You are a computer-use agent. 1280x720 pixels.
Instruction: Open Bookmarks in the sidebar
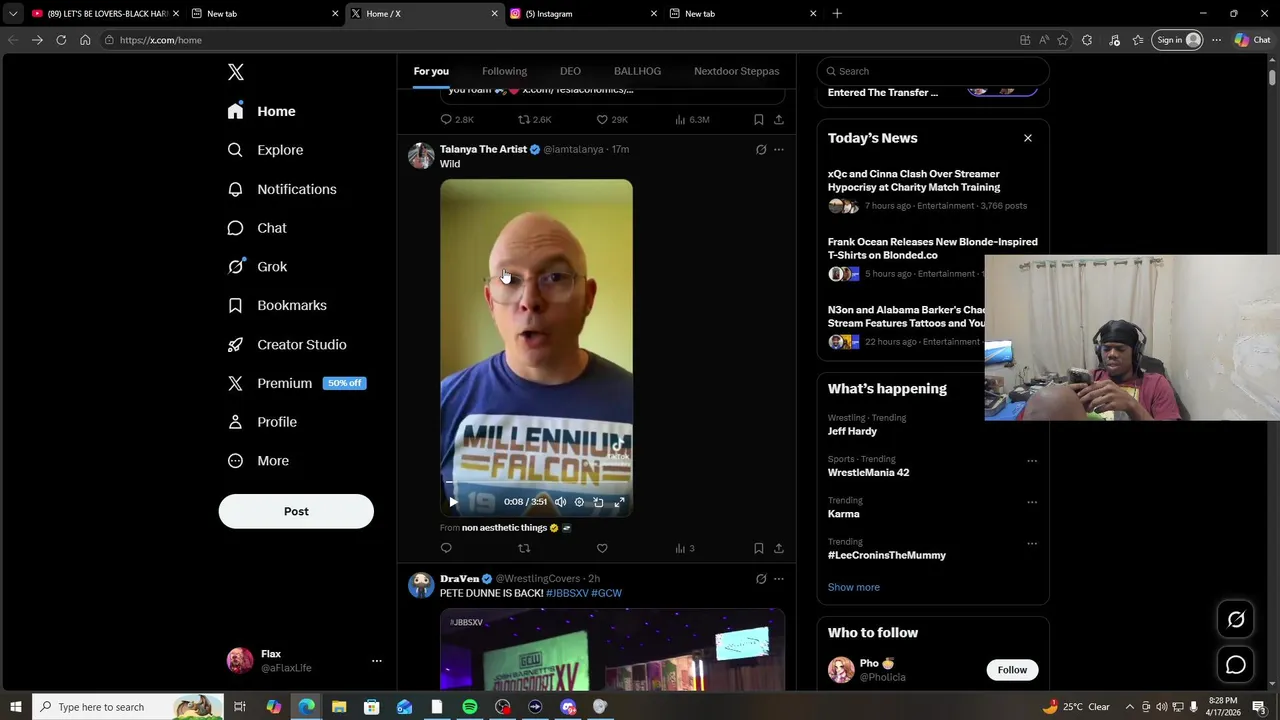click(x=277, y=305)
